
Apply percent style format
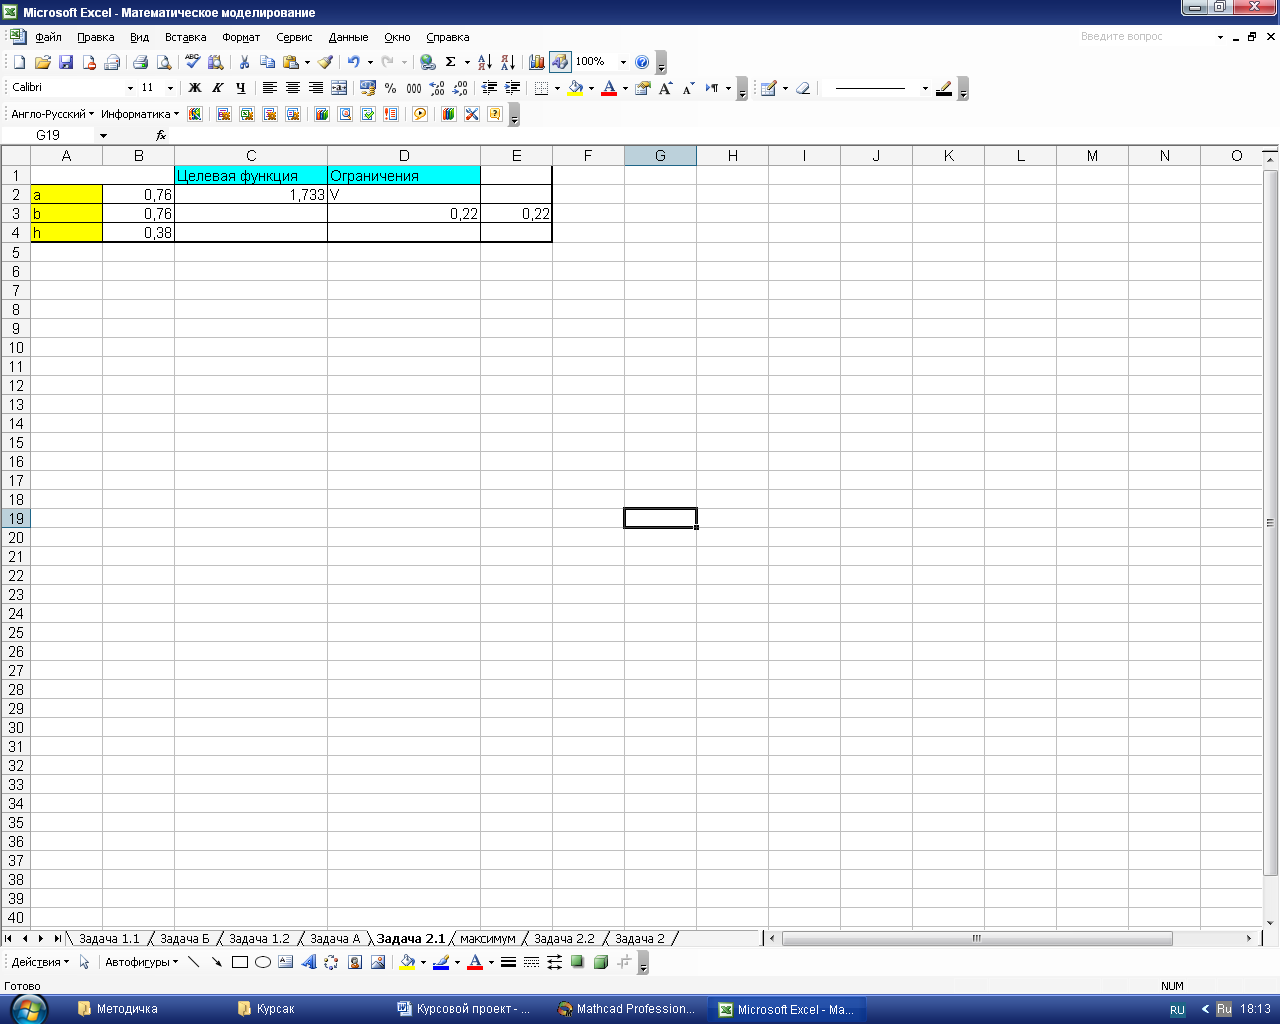pos(391,88)
